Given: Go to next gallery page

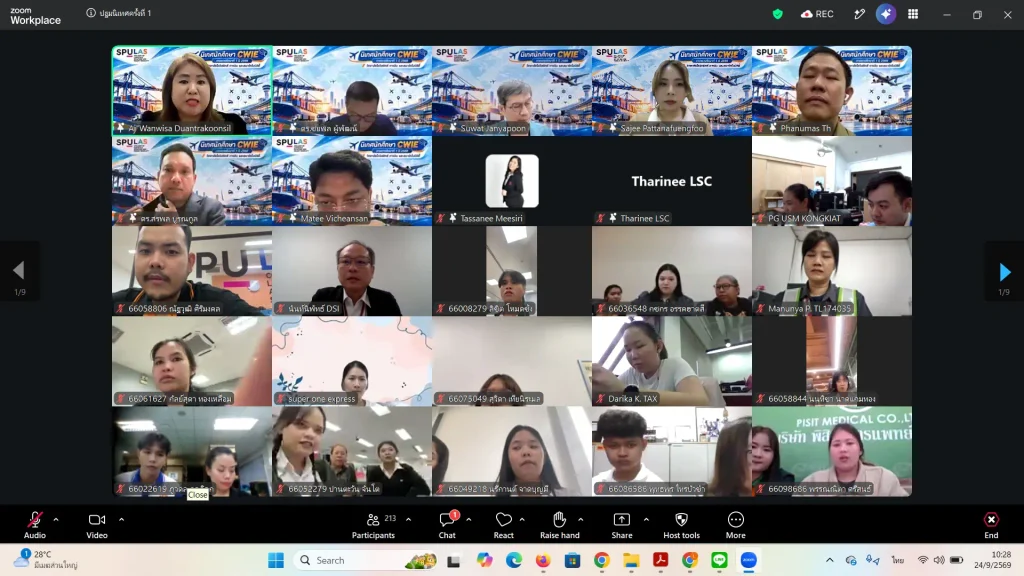Looking at the screenshot, I should coord(1004,271).
